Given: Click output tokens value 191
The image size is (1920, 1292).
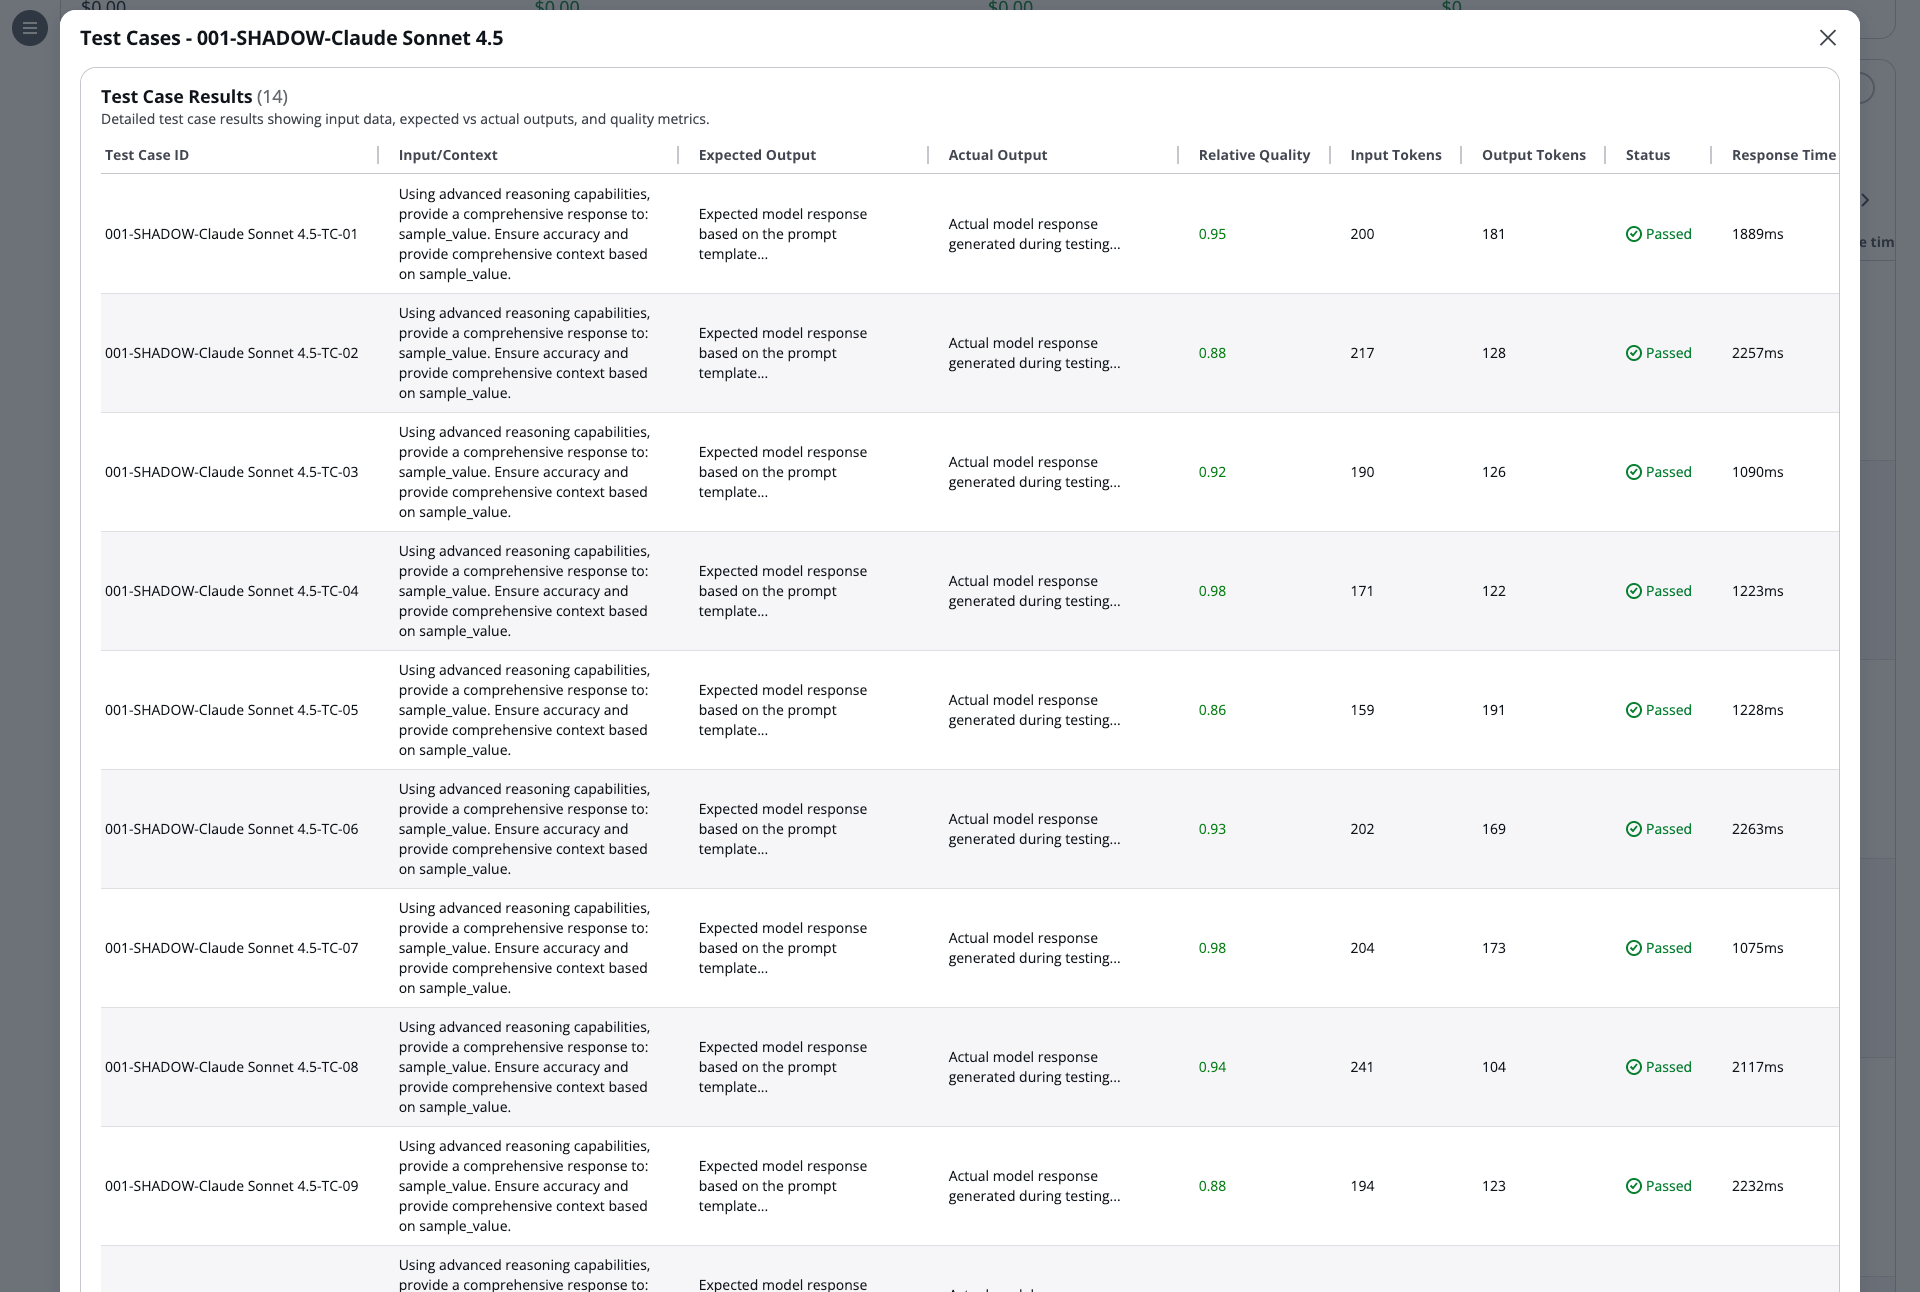Looking at the screenshot, I should click(x=1494, y=710).
